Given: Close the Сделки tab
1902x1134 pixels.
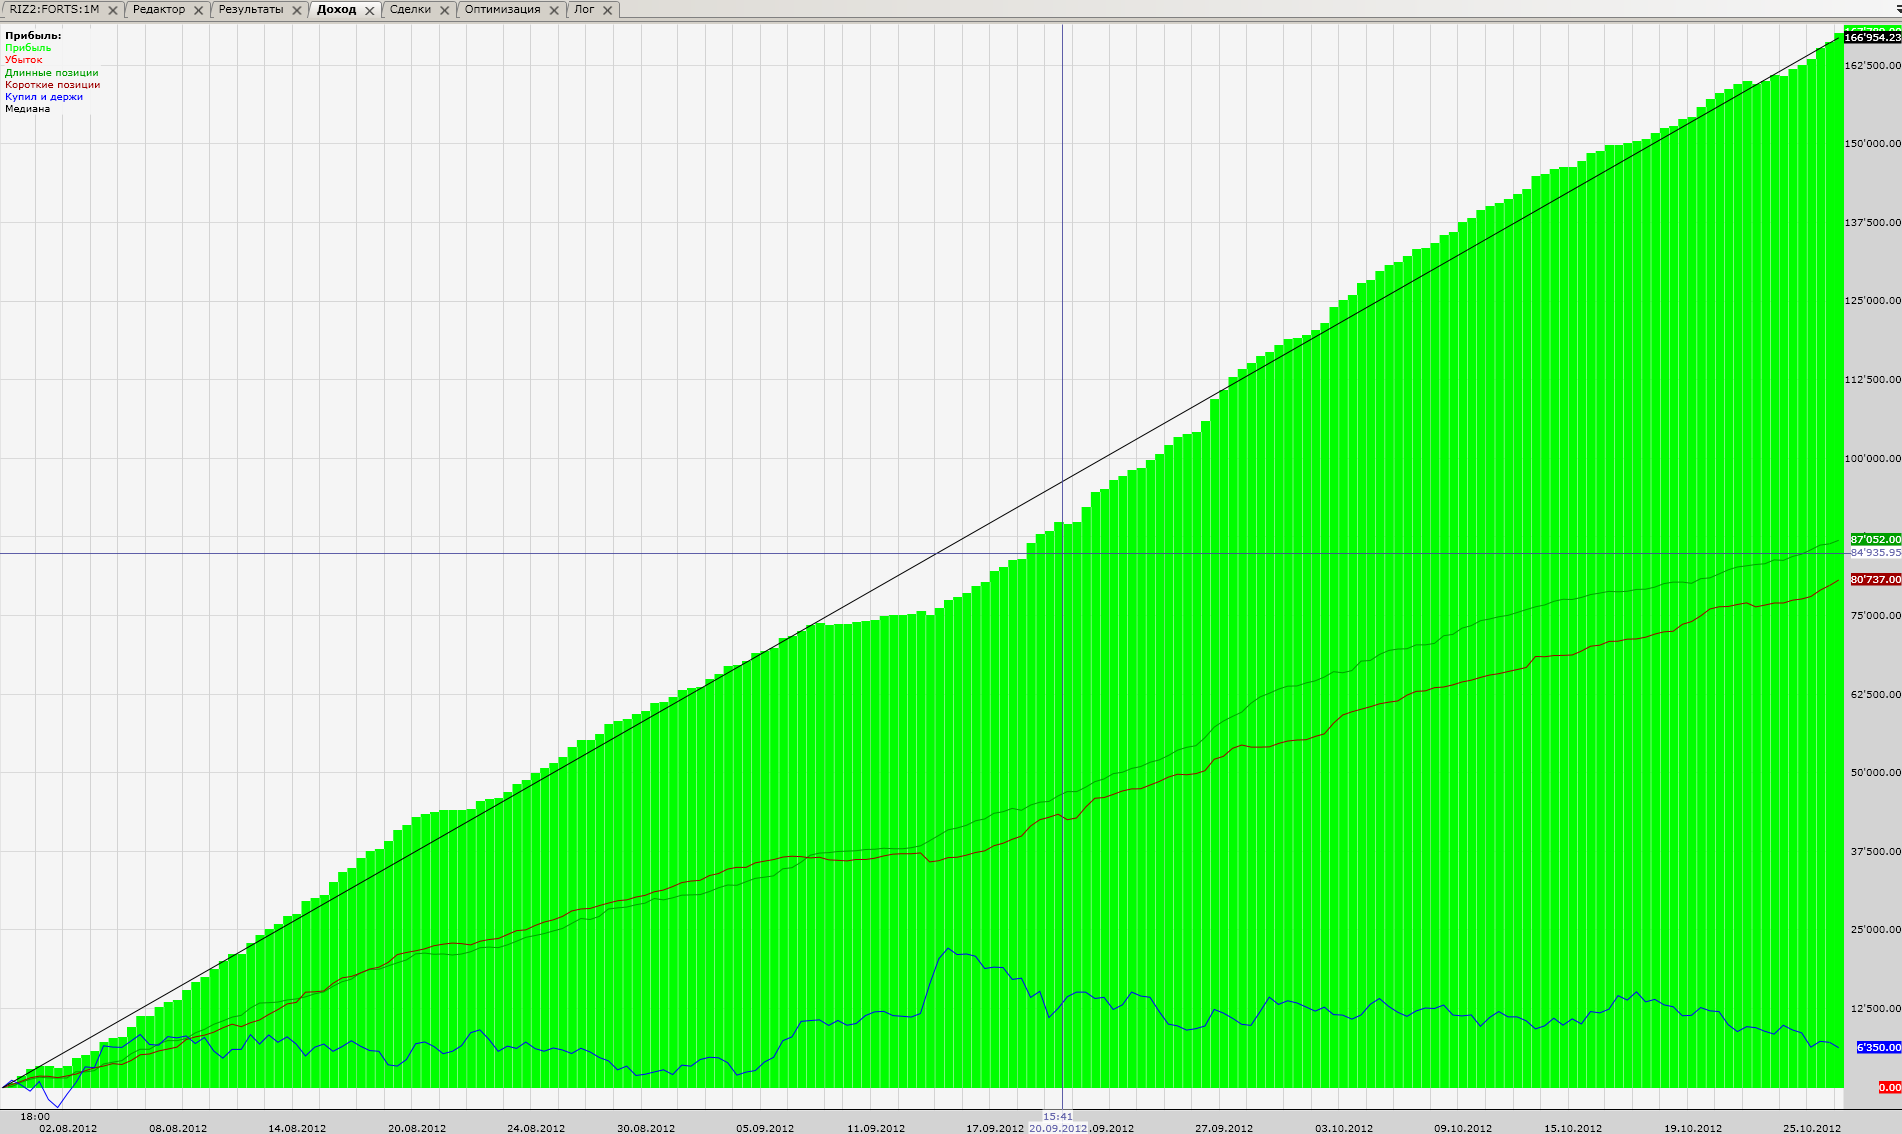Looking at the screenshot, I should tap(445, 10).
